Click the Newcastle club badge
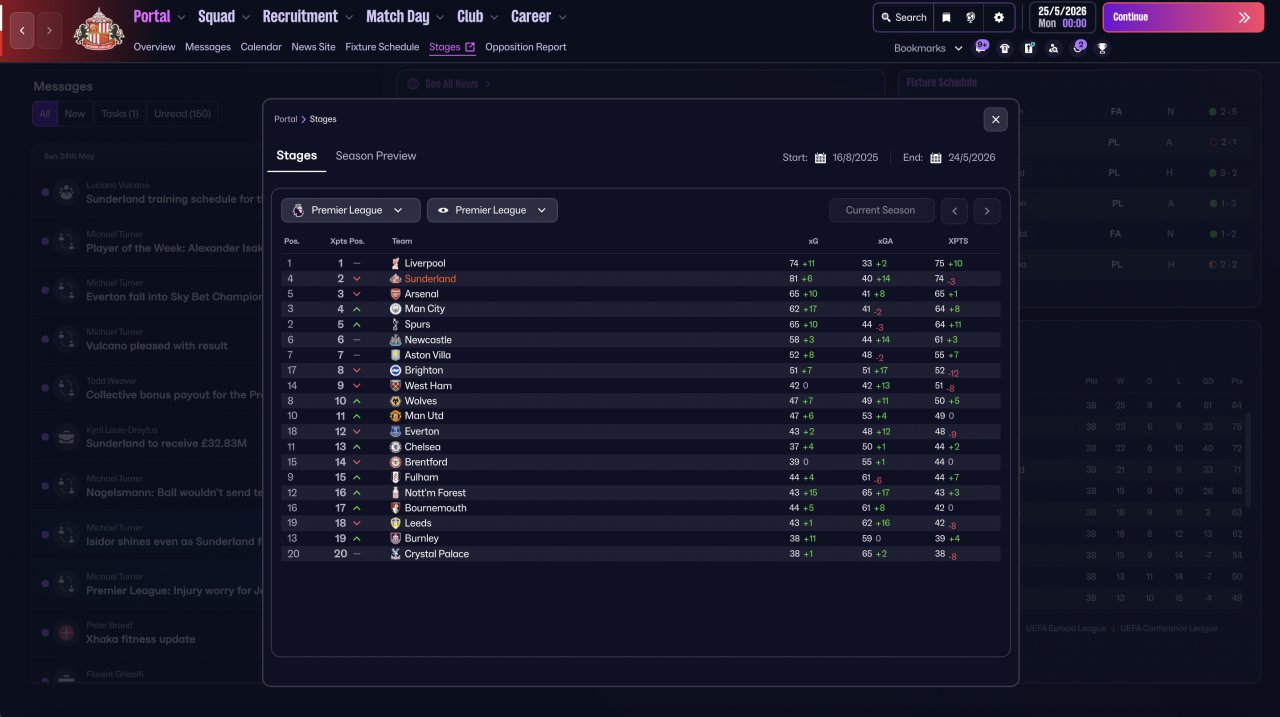Screen dimensions: 1280x717 click(x=395, y=340)
